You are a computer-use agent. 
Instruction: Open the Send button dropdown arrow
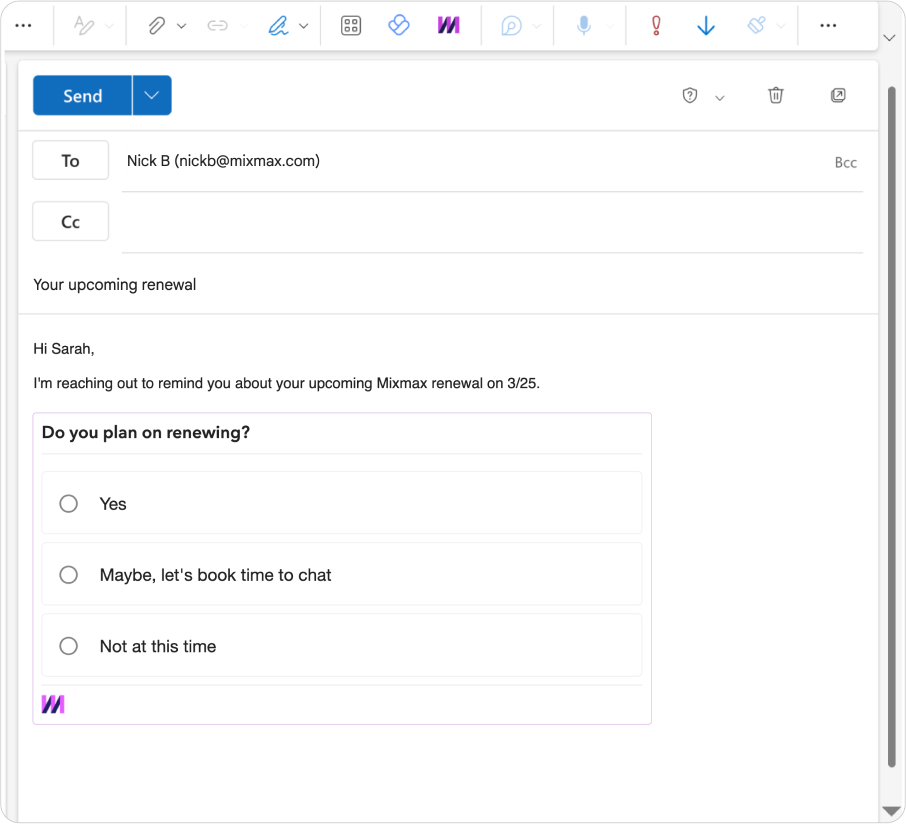point(151,95)
